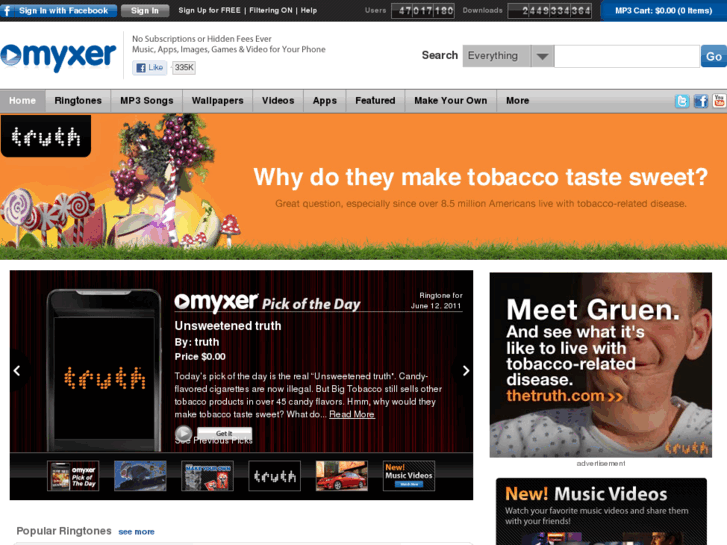Open the Read More link
This screenshot has height=545, width=727.
(351, 414)
